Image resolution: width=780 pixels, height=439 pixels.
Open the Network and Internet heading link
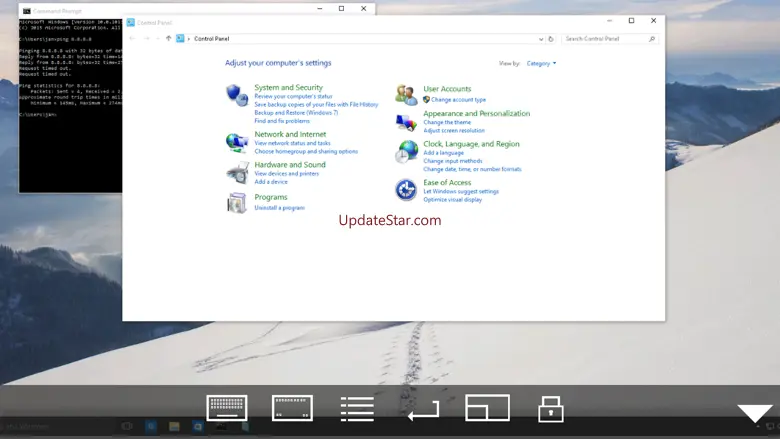coord(290,134)
